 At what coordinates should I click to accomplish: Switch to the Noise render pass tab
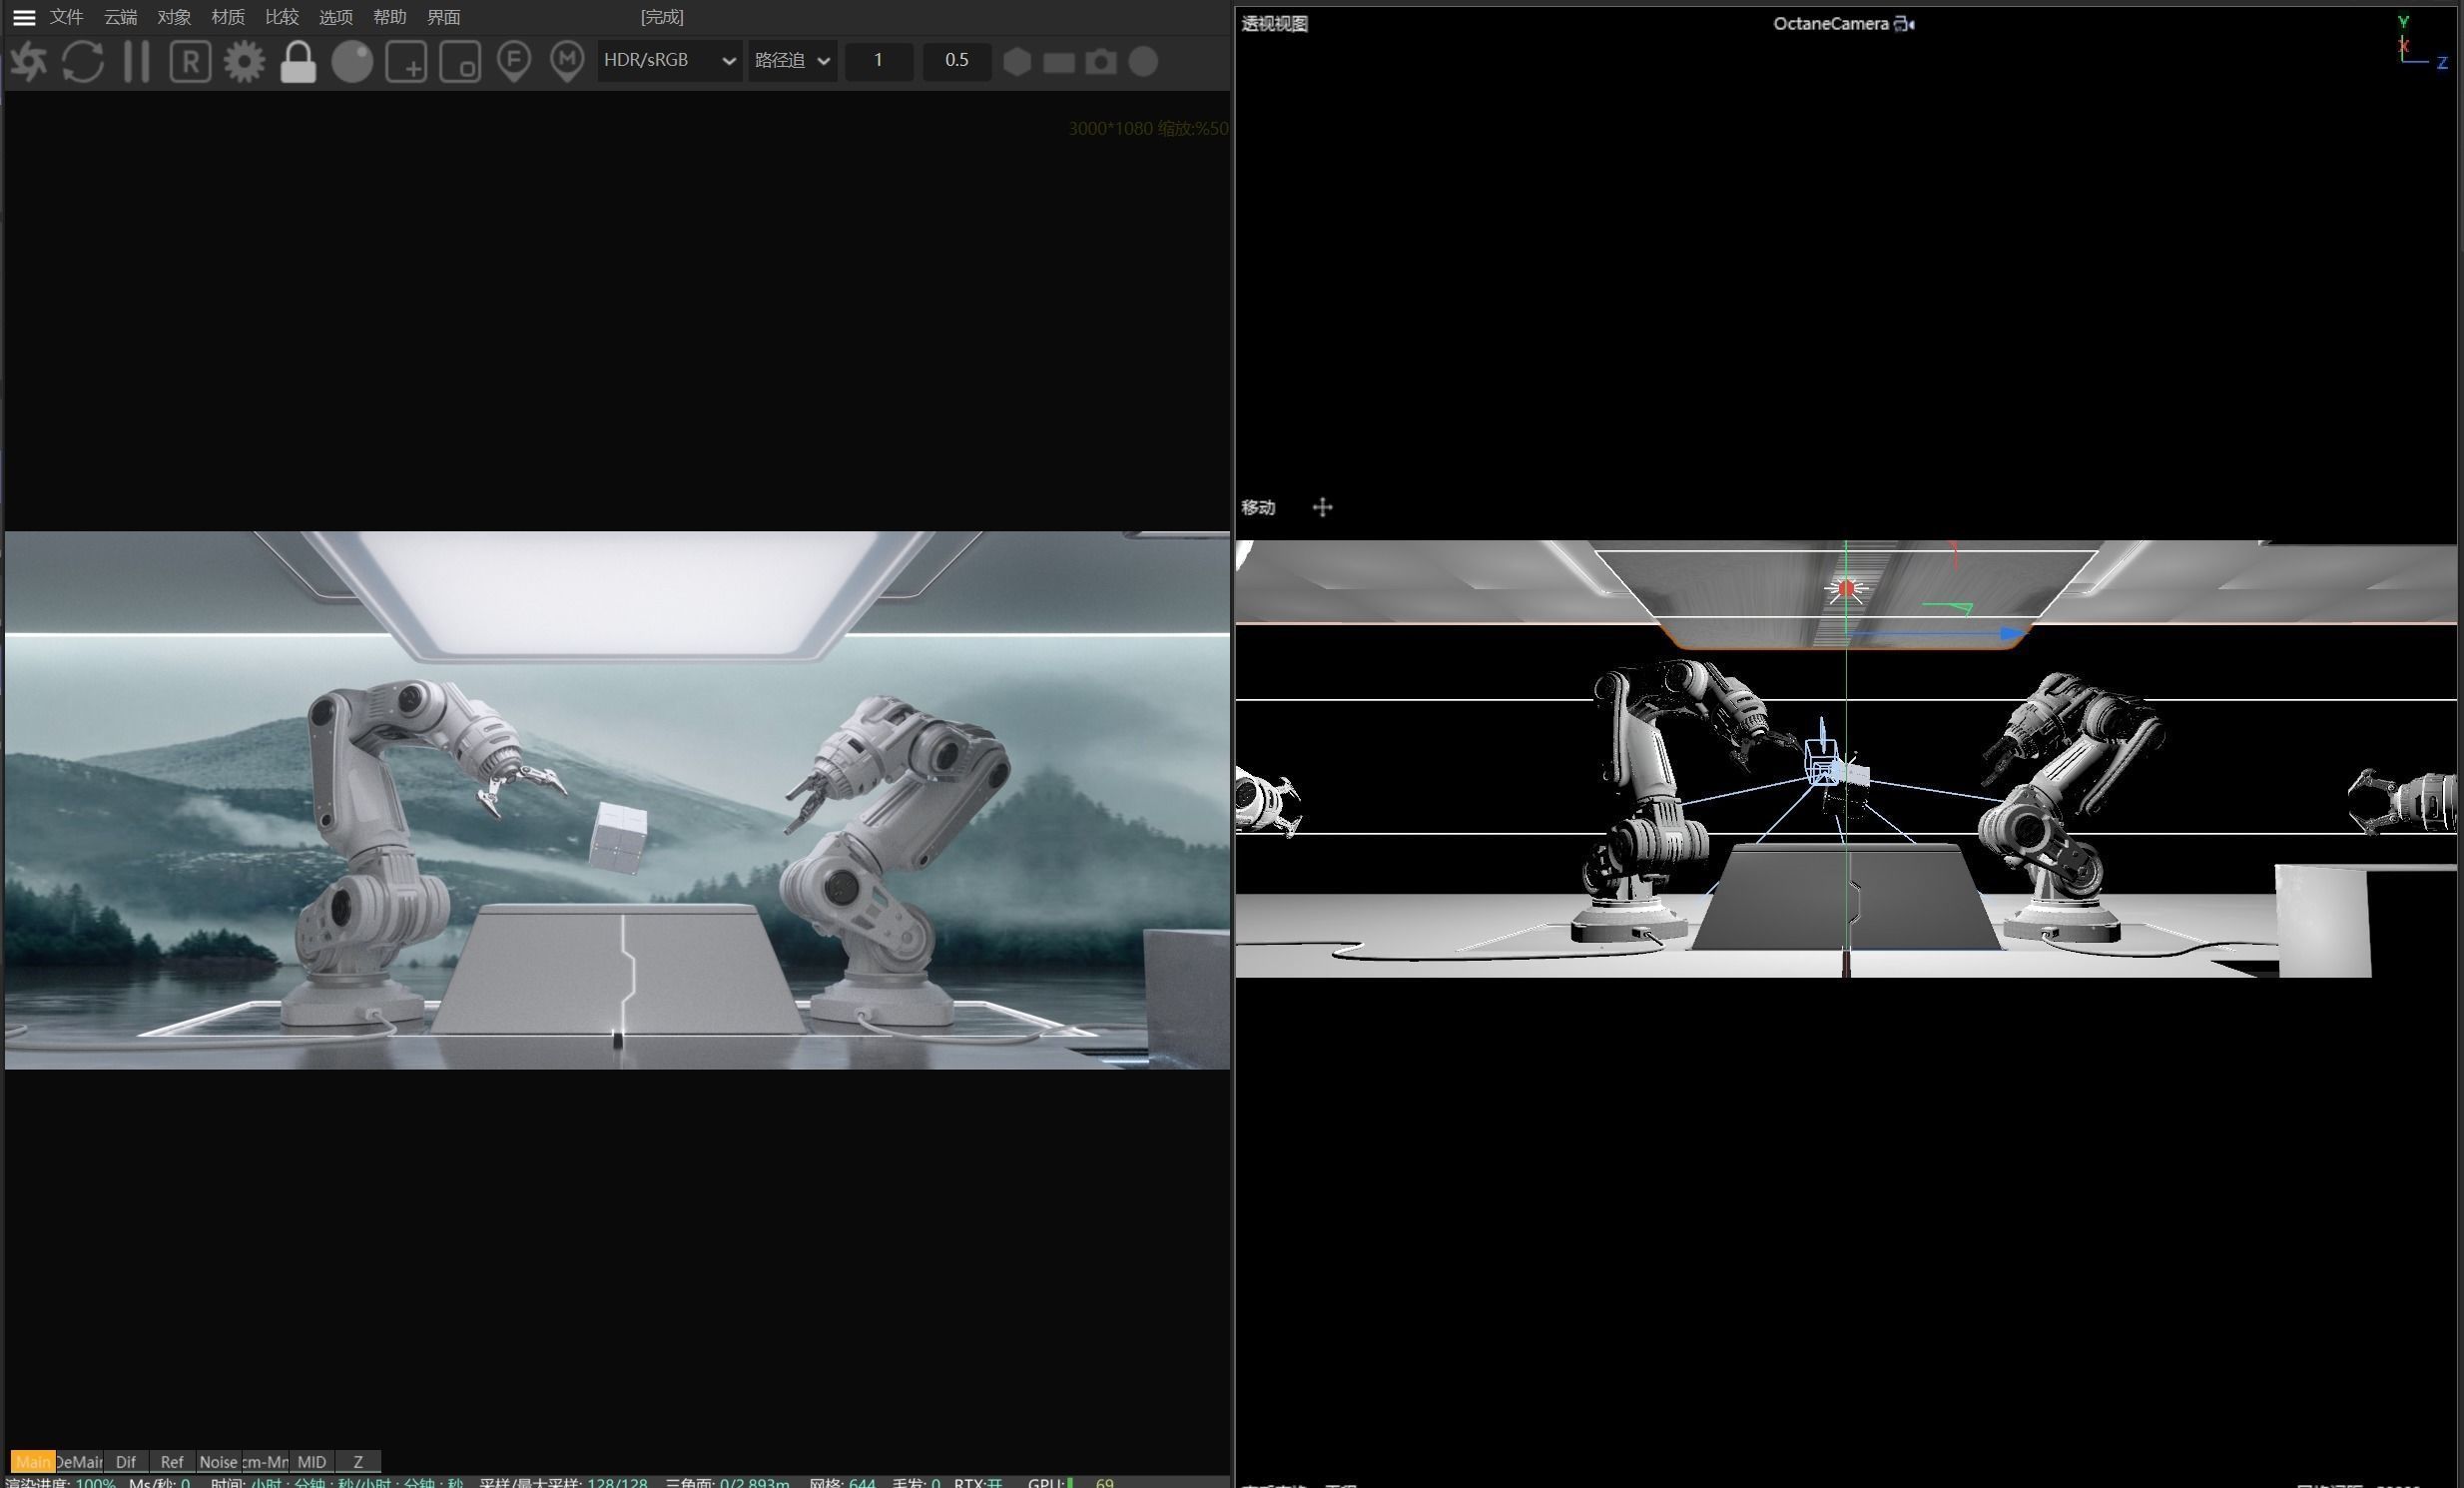[x=218, y=1462]
